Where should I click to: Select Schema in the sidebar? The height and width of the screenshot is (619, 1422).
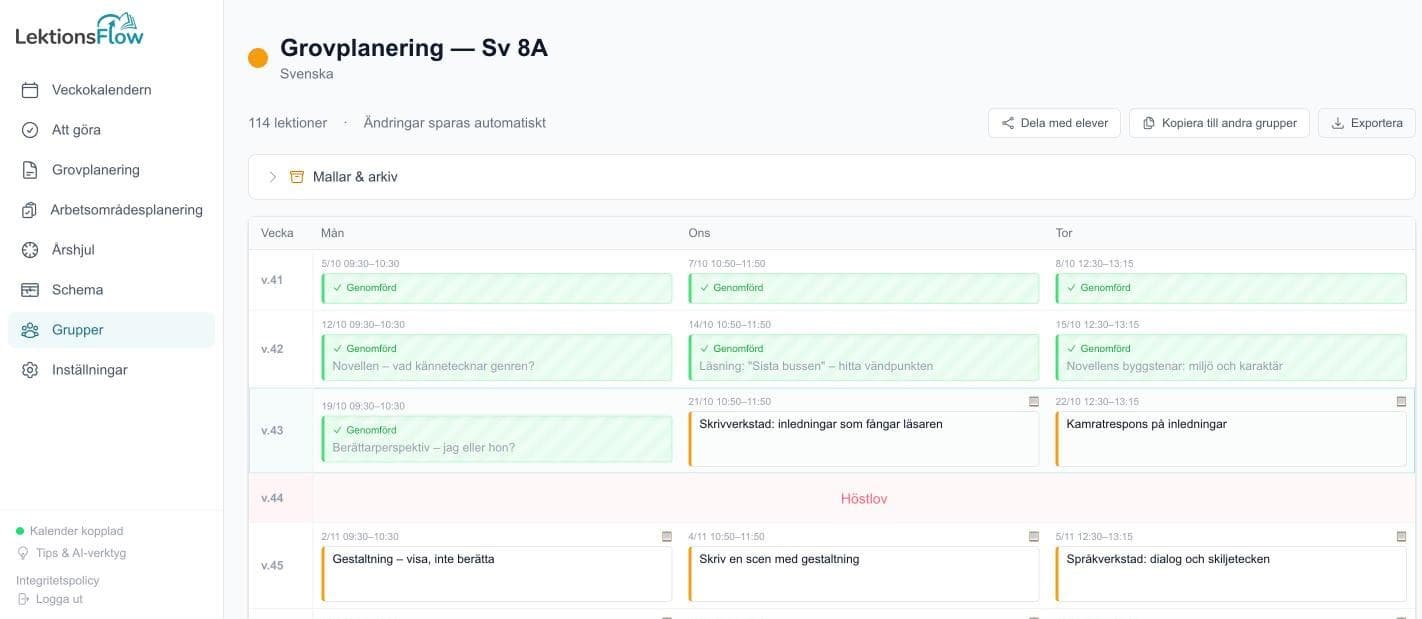coord(111,290)
